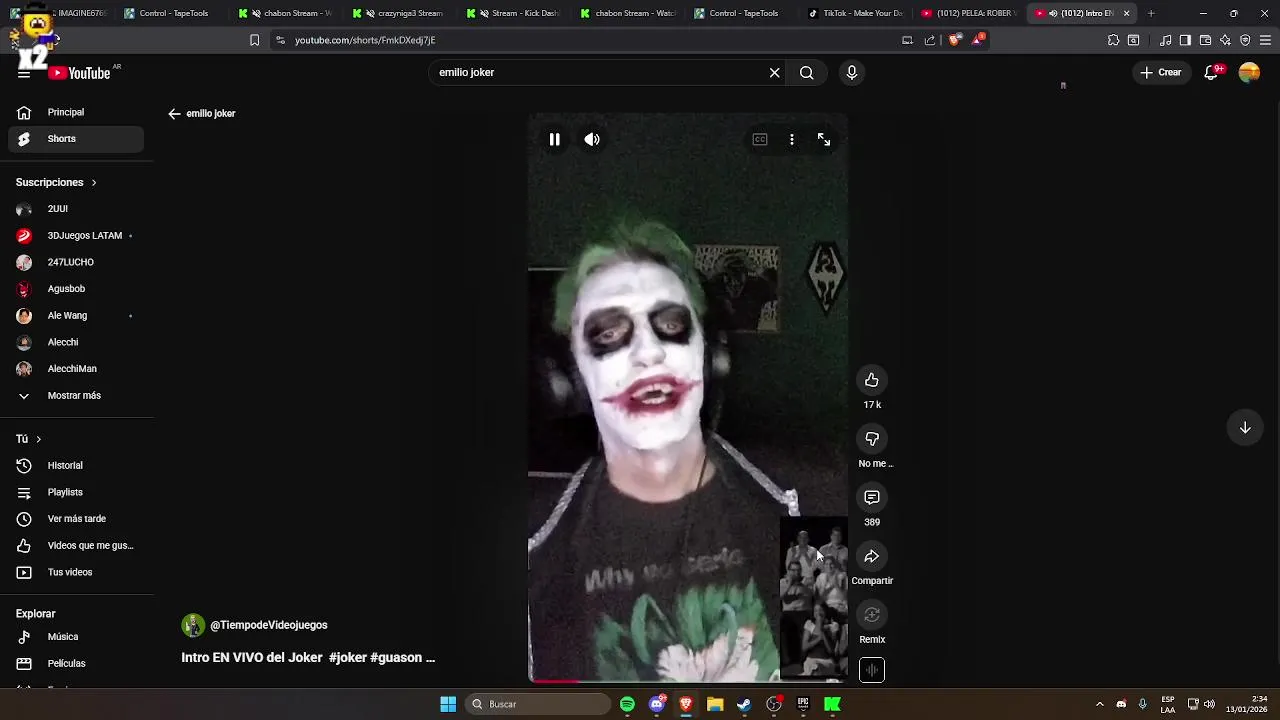
Task: Clear the search box text
Action: 774,73
